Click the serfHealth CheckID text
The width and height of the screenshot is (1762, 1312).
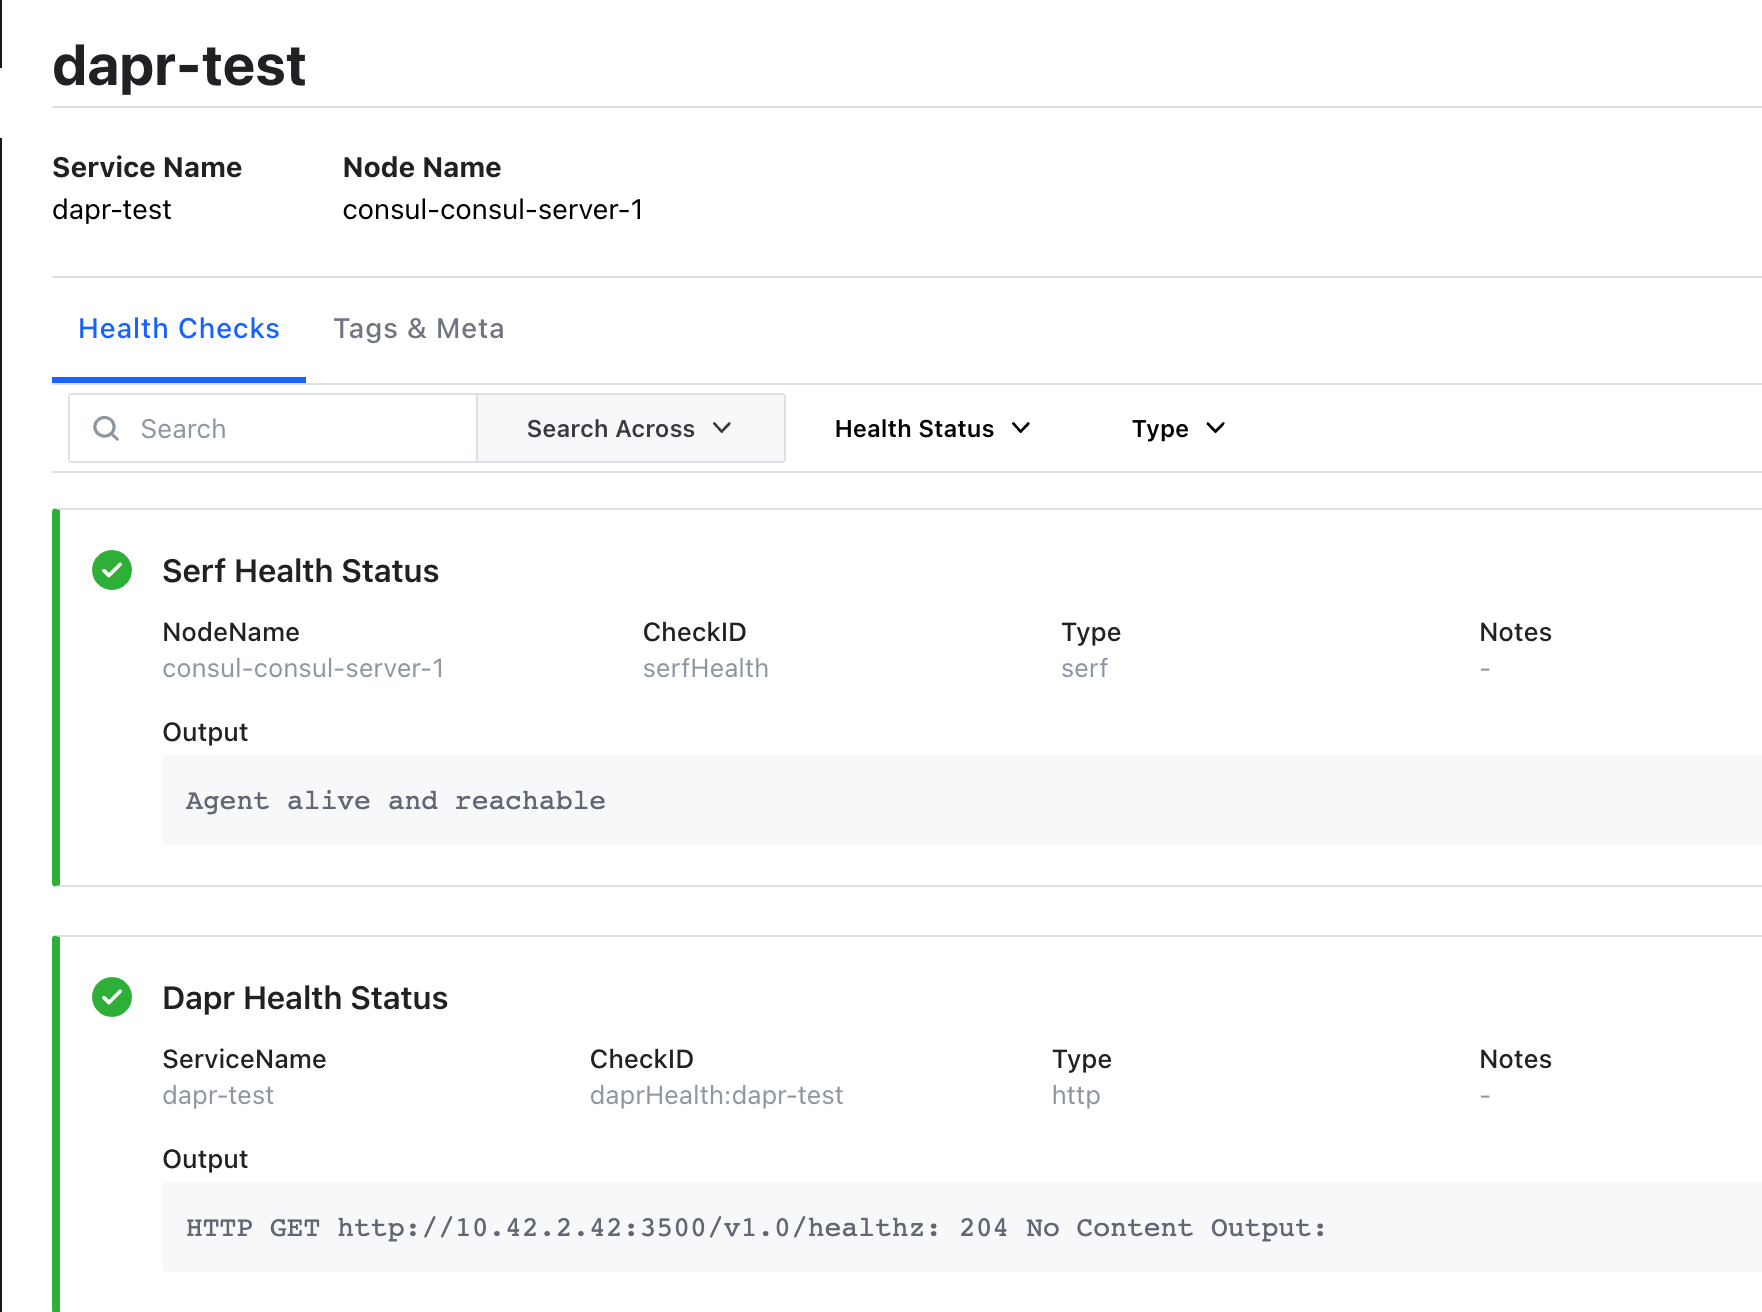705,668
